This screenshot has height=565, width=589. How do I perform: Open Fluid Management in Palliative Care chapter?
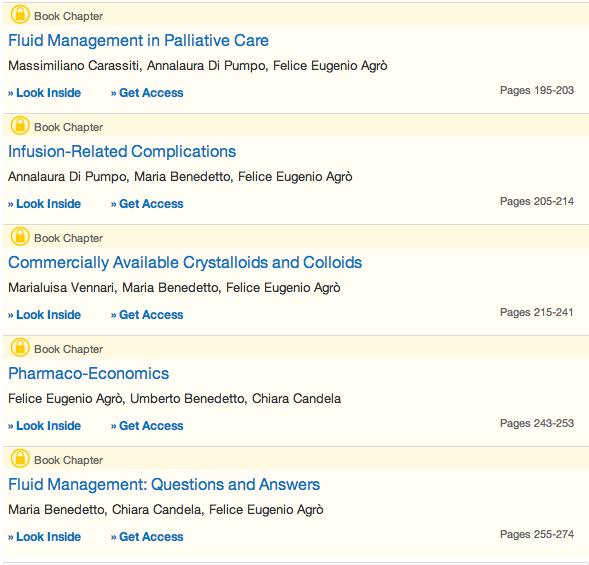[x=138, y=41]
